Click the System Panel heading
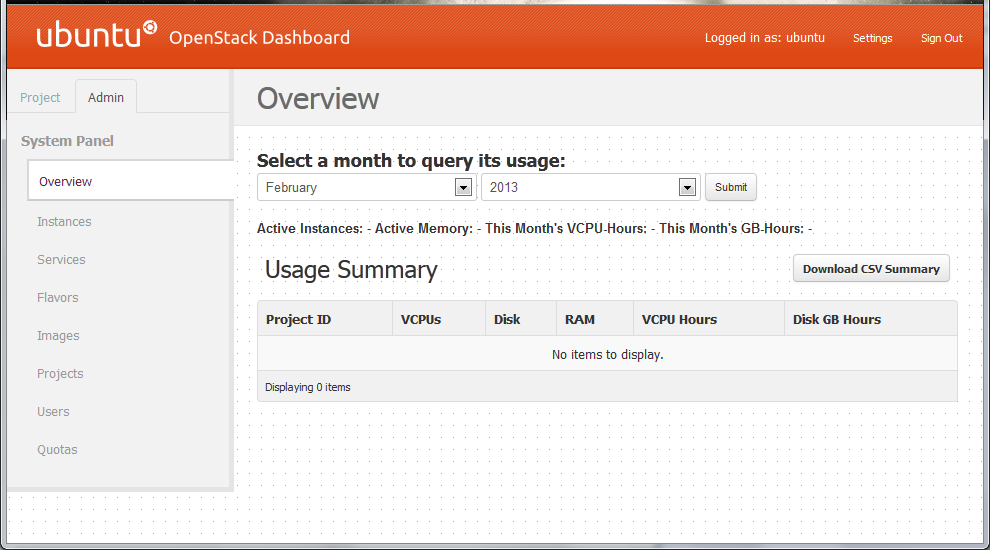Viewport: 990px width, 550px height. (x=68, y=141)
